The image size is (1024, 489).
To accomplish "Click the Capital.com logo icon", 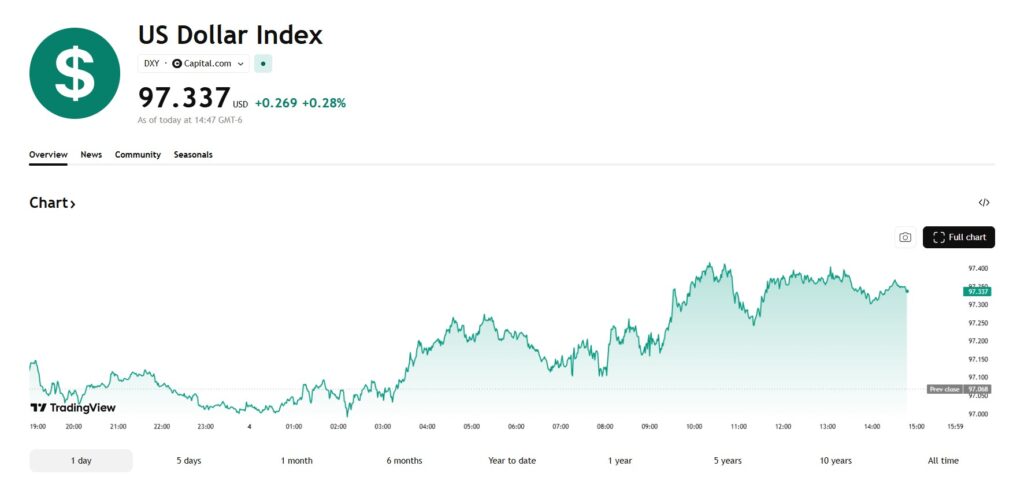I will [177, 63].
